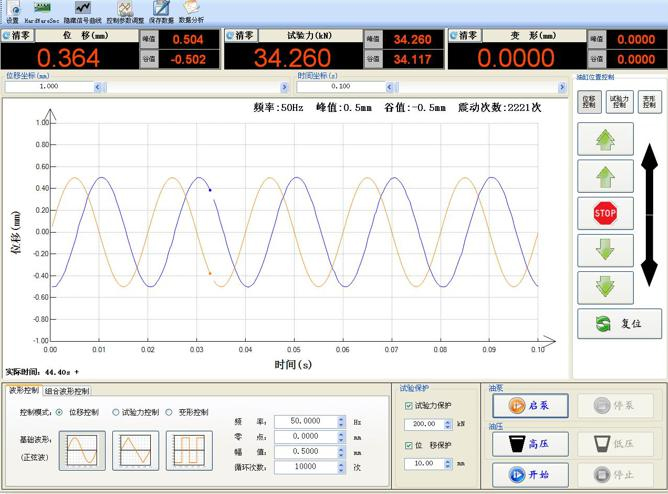The image size is (668, 494).
Task: Click the 峰值 label beside test force 34.260
Action: pyautogui.click(x=373, y=39)
